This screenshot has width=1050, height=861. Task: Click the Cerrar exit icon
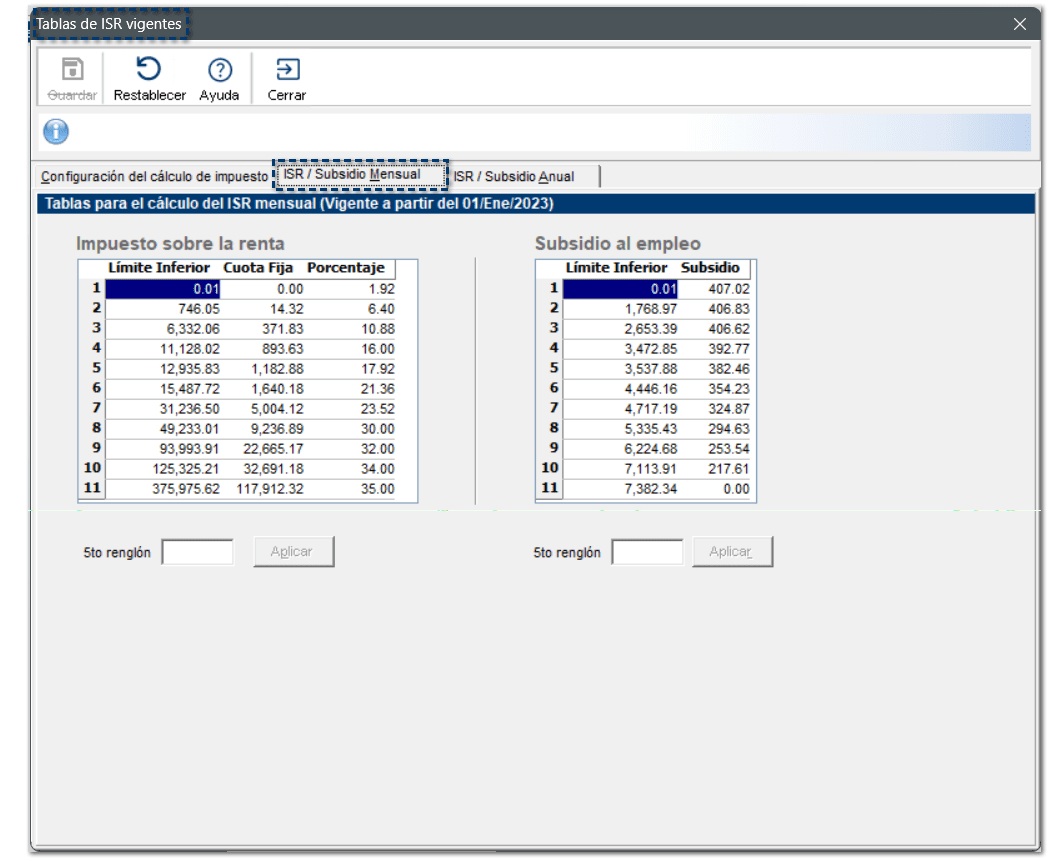click(287, 70)
